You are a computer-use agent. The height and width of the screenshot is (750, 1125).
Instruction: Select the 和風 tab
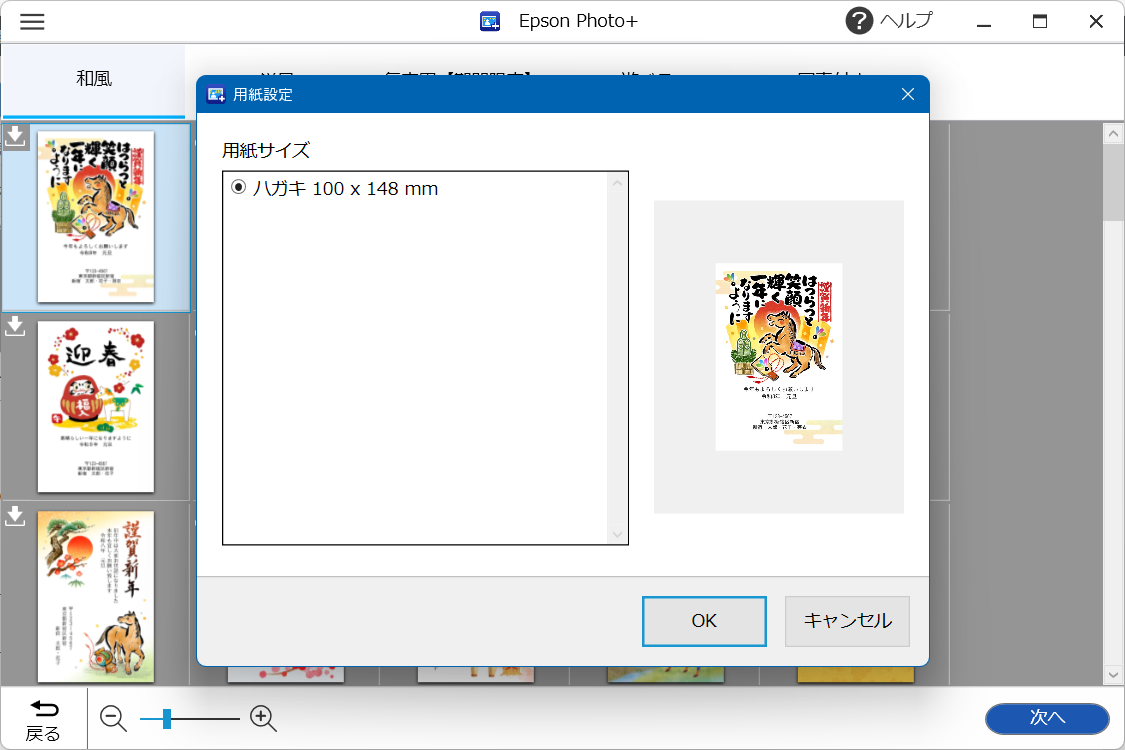pos(94,79)
